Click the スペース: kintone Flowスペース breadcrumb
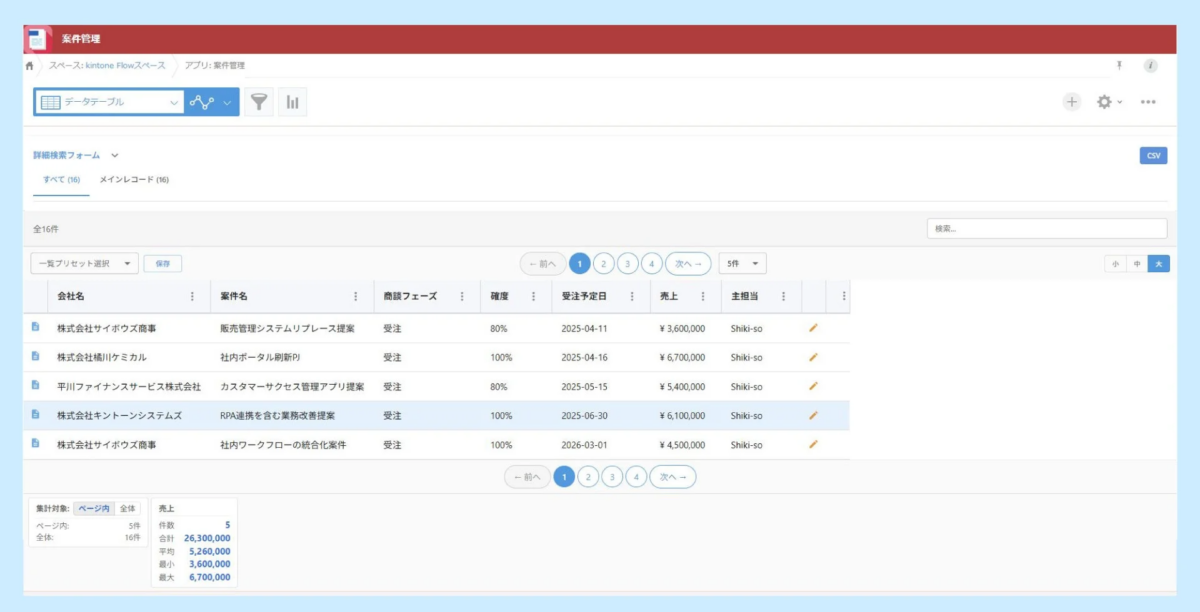This screenshot has height=612, width=1200. (107, 66)
